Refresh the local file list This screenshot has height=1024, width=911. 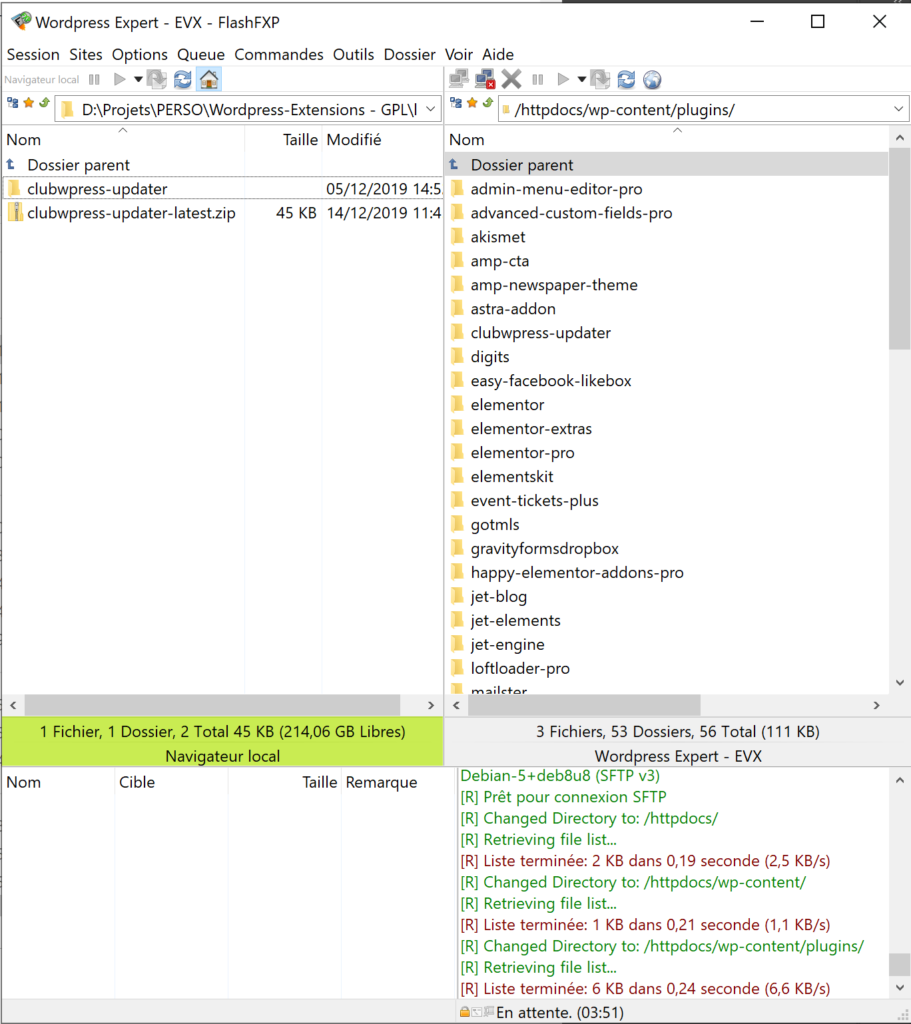183,80
